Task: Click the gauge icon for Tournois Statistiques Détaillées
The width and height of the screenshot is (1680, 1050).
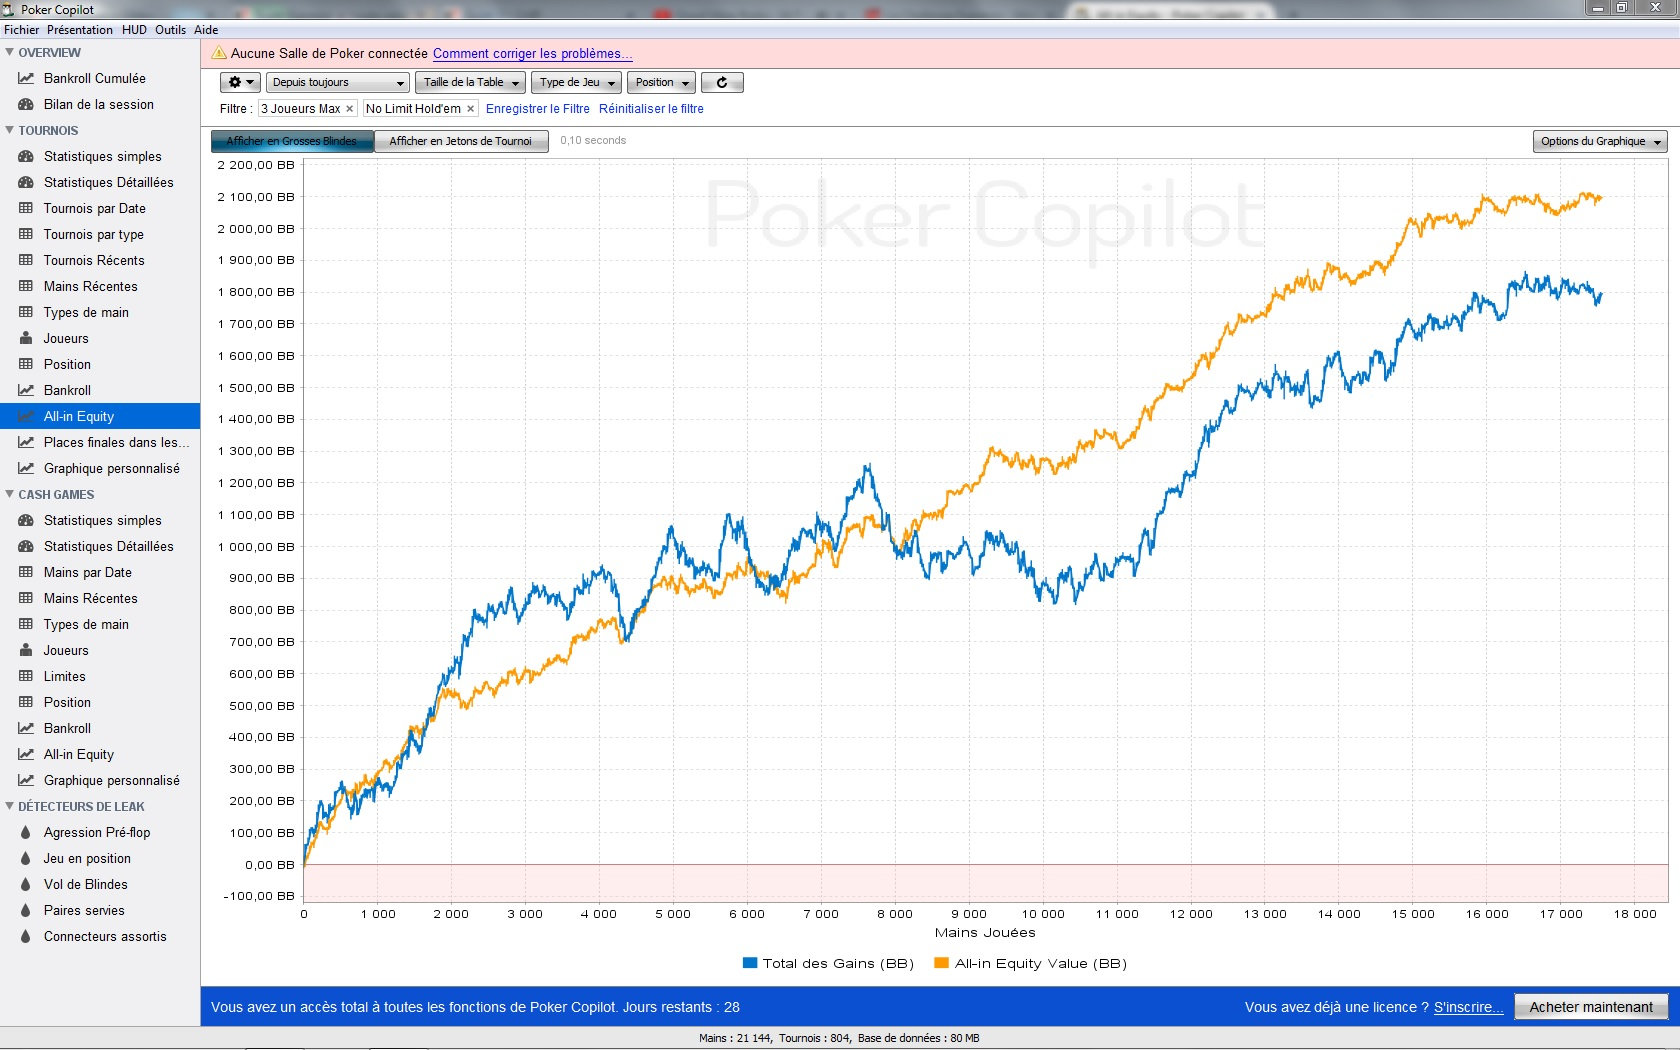Action: pos(26,182)
